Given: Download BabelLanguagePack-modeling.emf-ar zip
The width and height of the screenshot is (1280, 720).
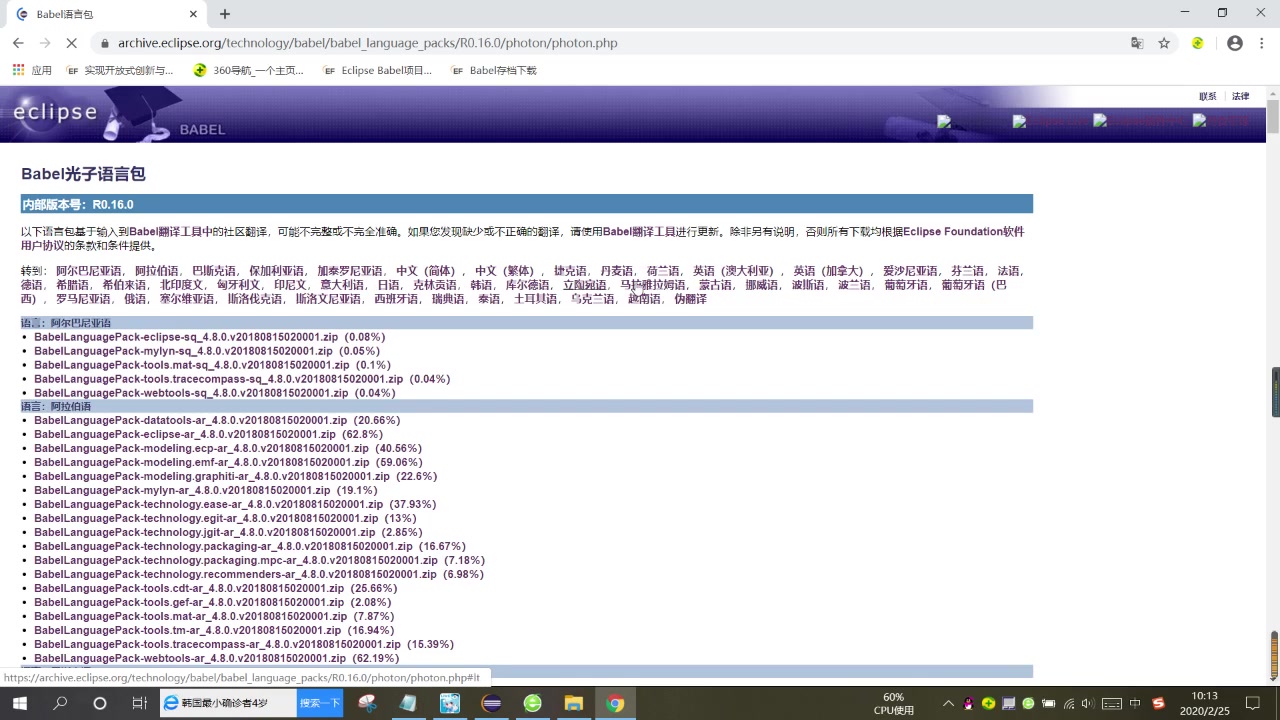Looking at the screenshot, I should pyautogui.click(x=202, y=463).
